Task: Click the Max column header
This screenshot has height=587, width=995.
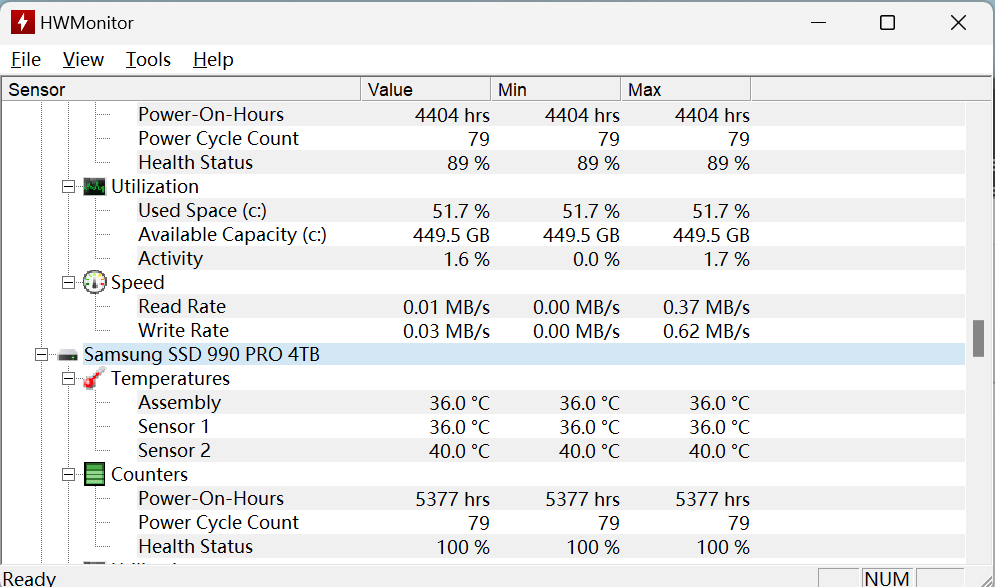Action: 685,90
